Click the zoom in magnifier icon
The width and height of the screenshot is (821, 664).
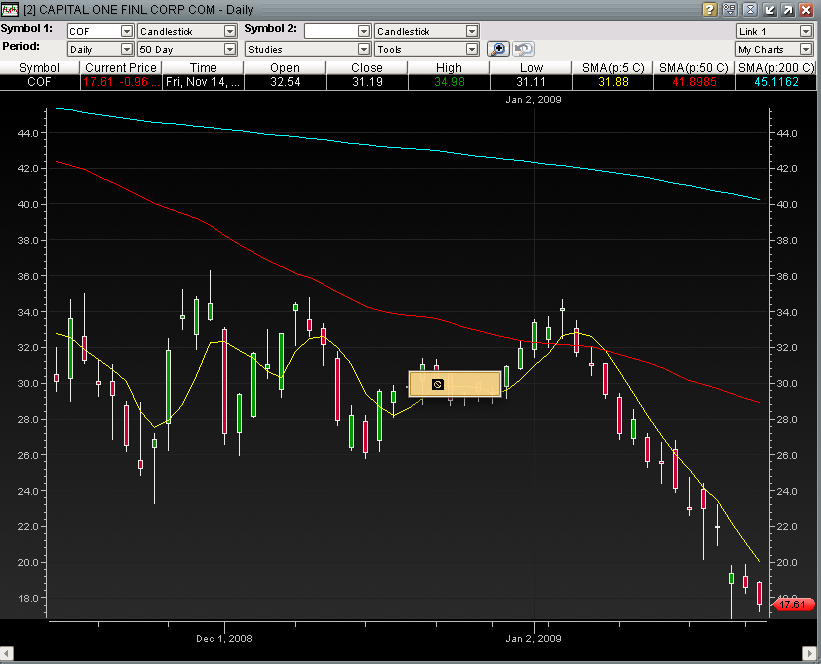[x=498, y=49]
